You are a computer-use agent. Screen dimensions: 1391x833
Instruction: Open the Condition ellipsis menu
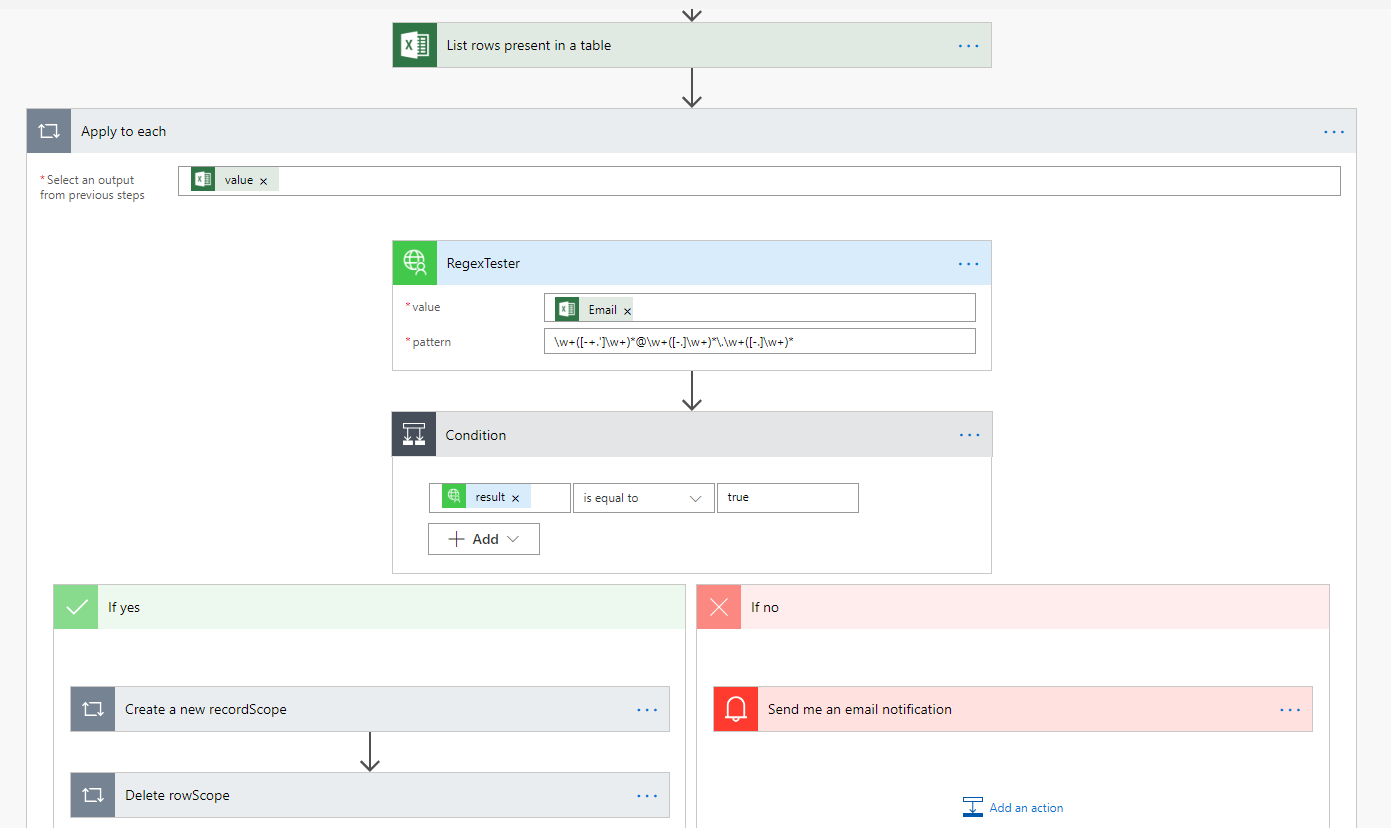click(967, 434)
